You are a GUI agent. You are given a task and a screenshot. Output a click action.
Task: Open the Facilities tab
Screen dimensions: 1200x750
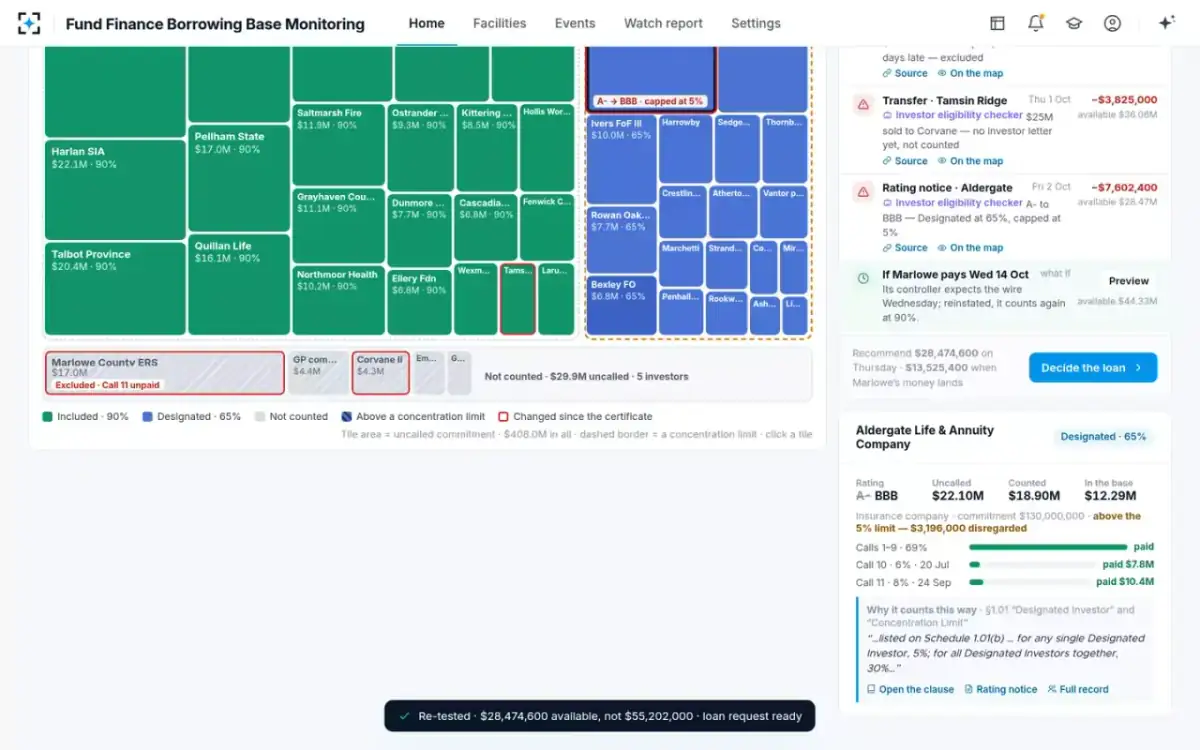499,23
